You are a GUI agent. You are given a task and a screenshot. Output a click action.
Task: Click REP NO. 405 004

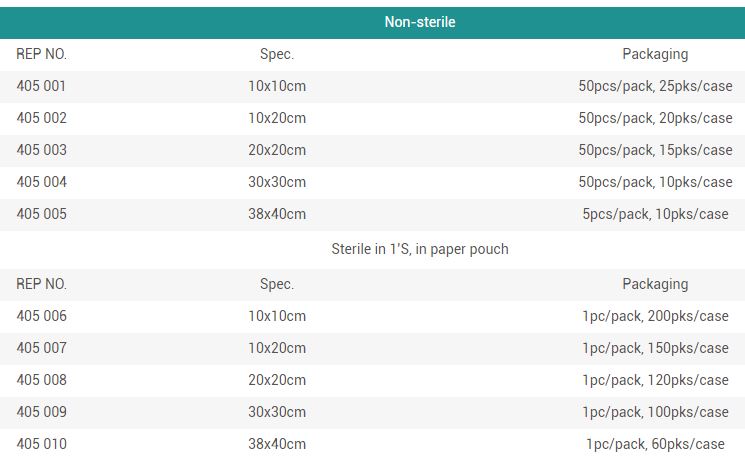(x=41, y=182)
